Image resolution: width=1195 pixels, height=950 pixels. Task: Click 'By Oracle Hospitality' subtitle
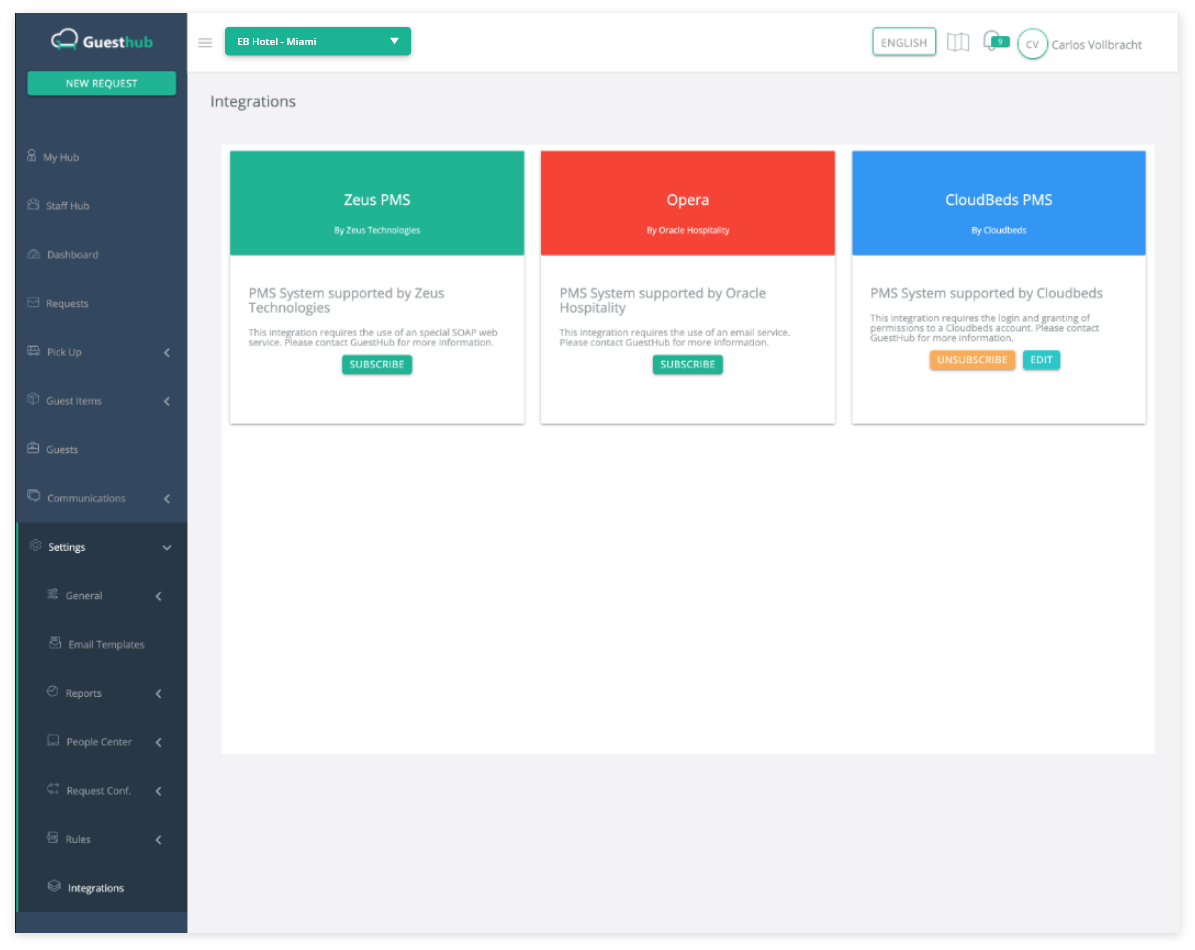pyautogui.click(x=688, y=230)
